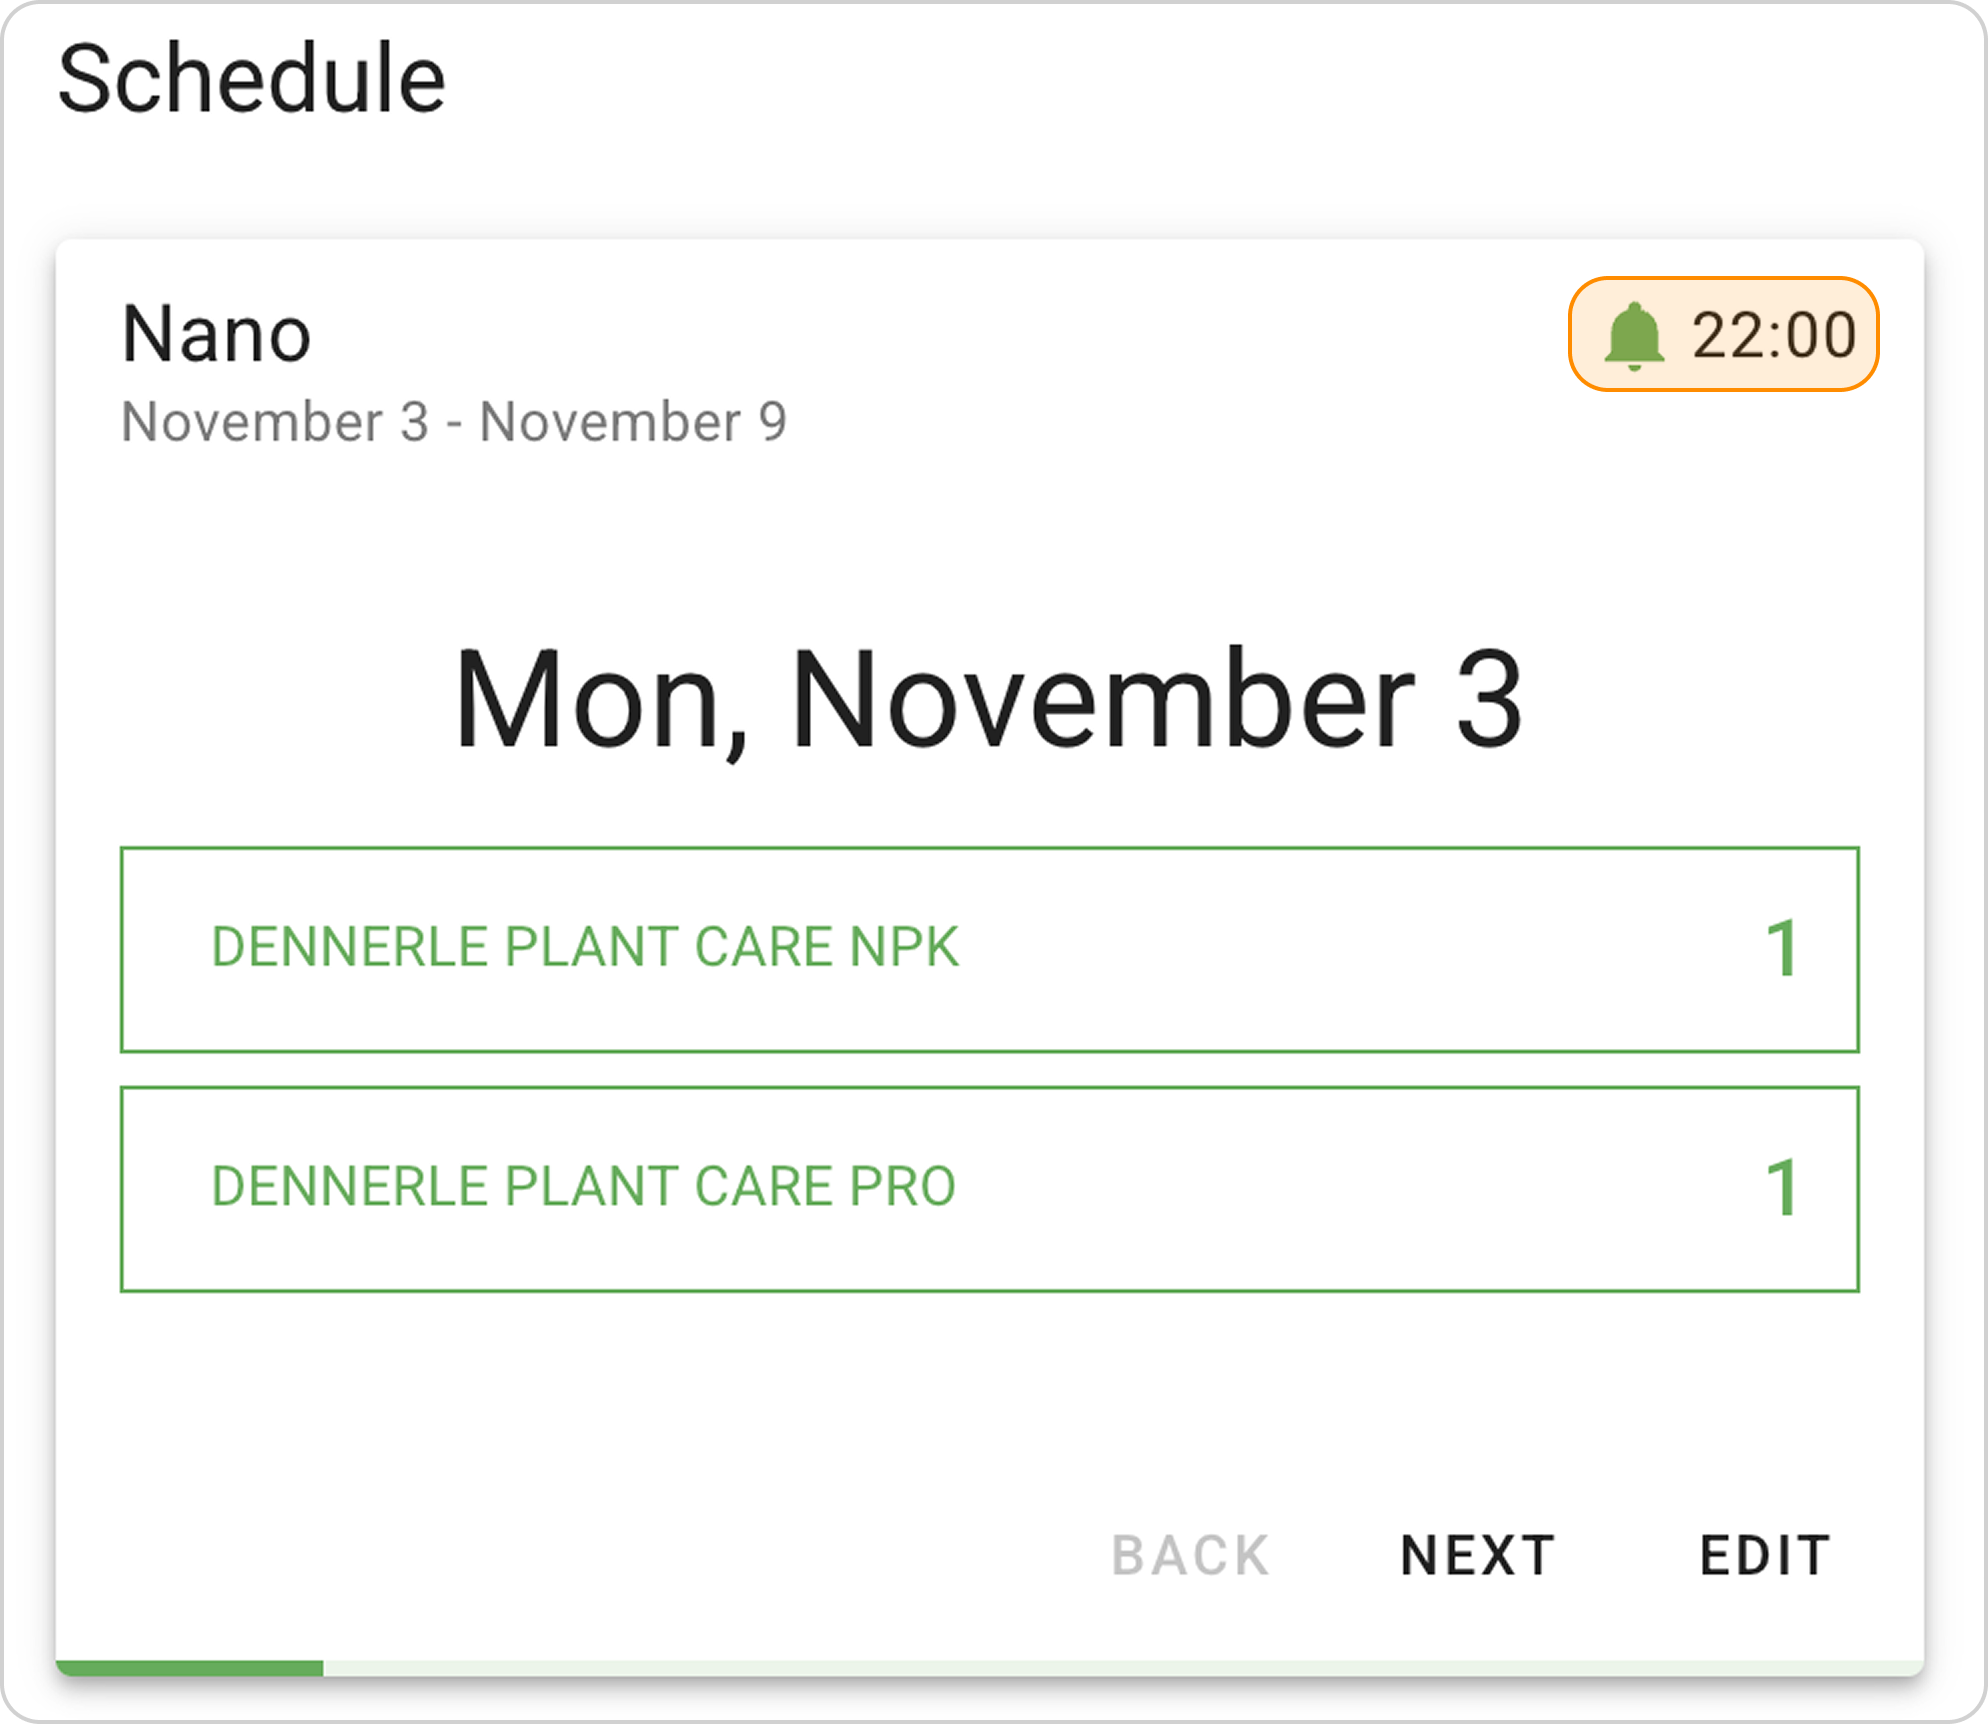
Task: Mark Dennerle Plant Care NPK as dosed
Action: tap(988, 949)
